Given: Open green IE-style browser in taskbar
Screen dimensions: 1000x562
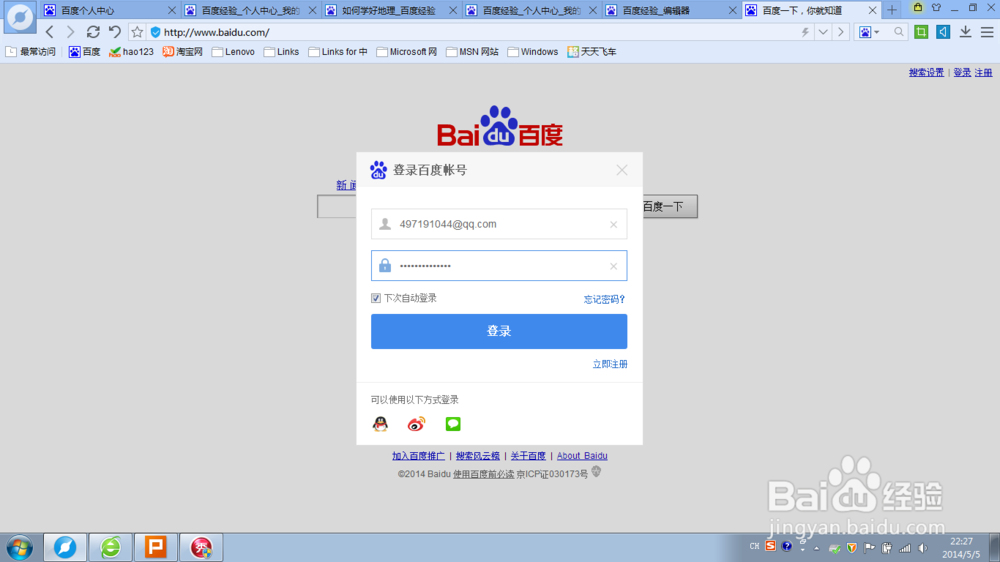Looking at the screenshot, I should [x=110, y=547].
